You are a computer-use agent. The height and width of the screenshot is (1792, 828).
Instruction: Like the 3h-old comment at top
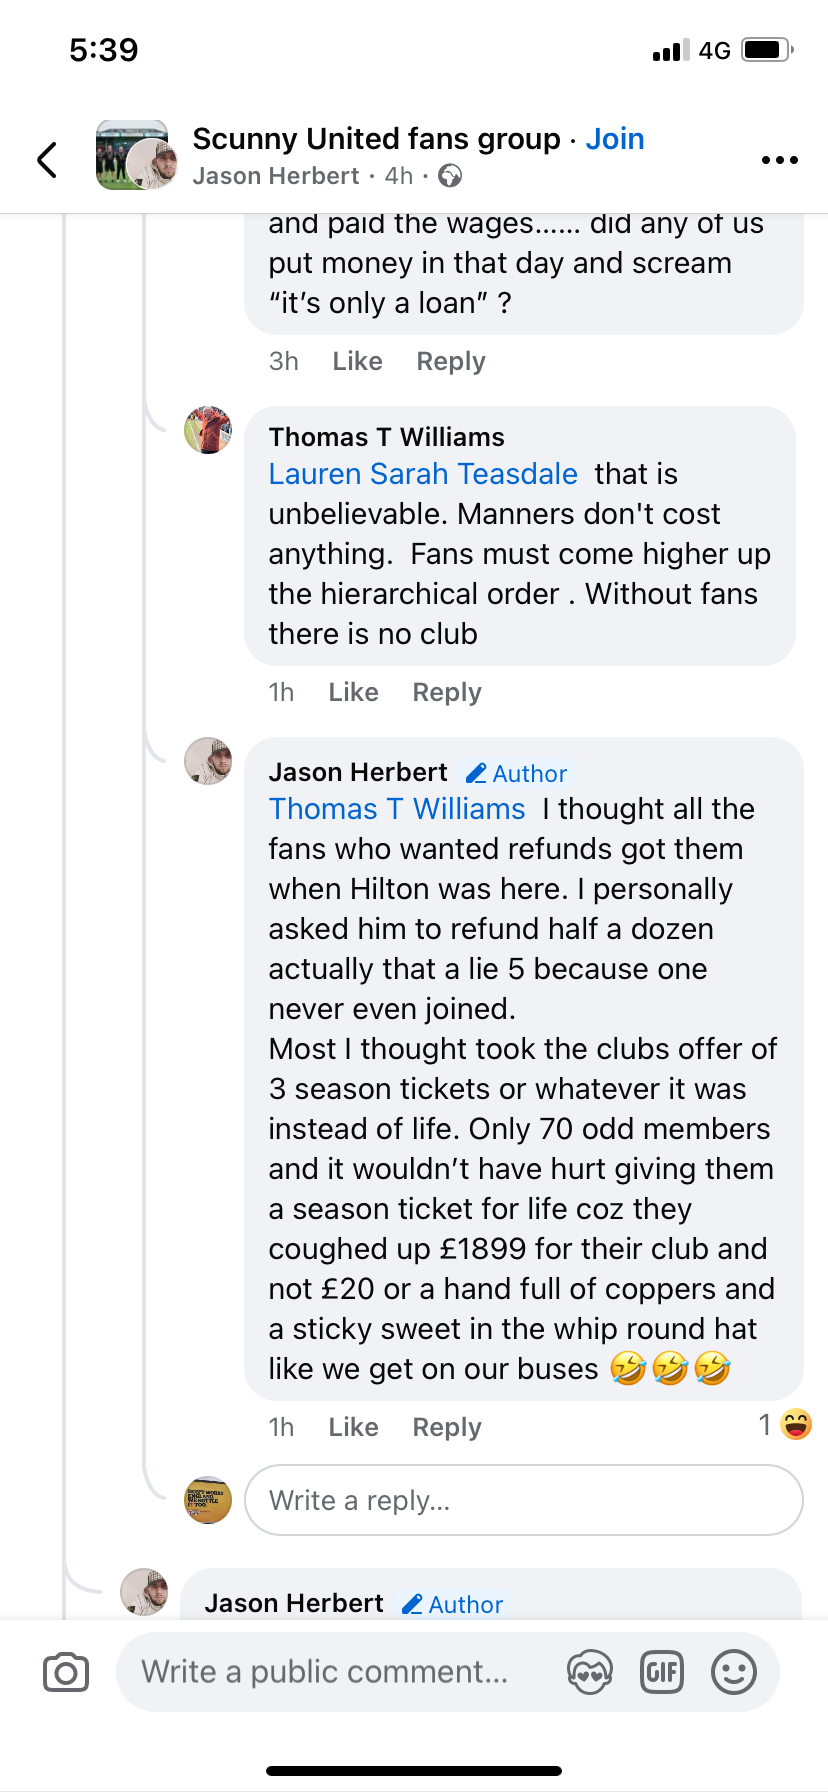[357, 361]
